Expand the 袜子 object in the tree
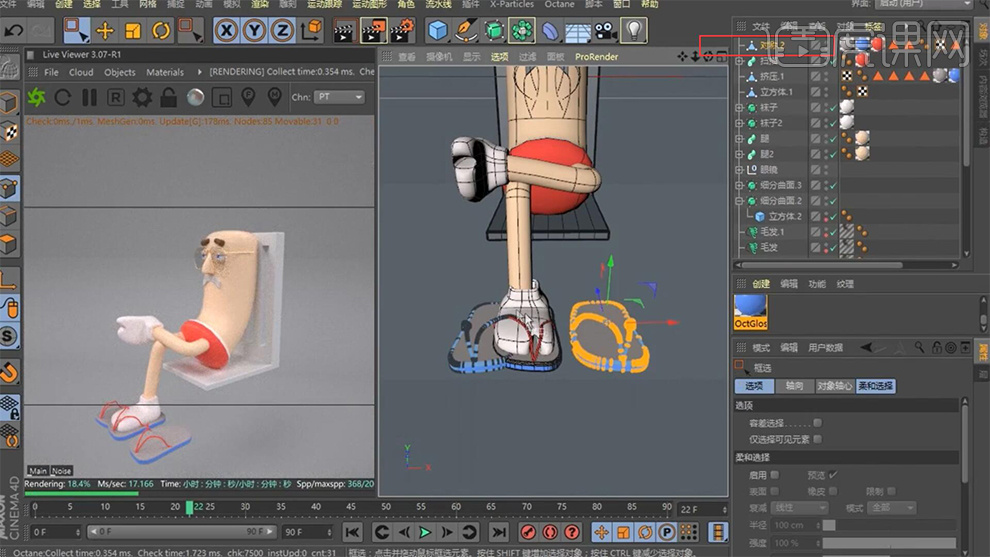Viewport: 990px width, 557px height. [739, 107]
